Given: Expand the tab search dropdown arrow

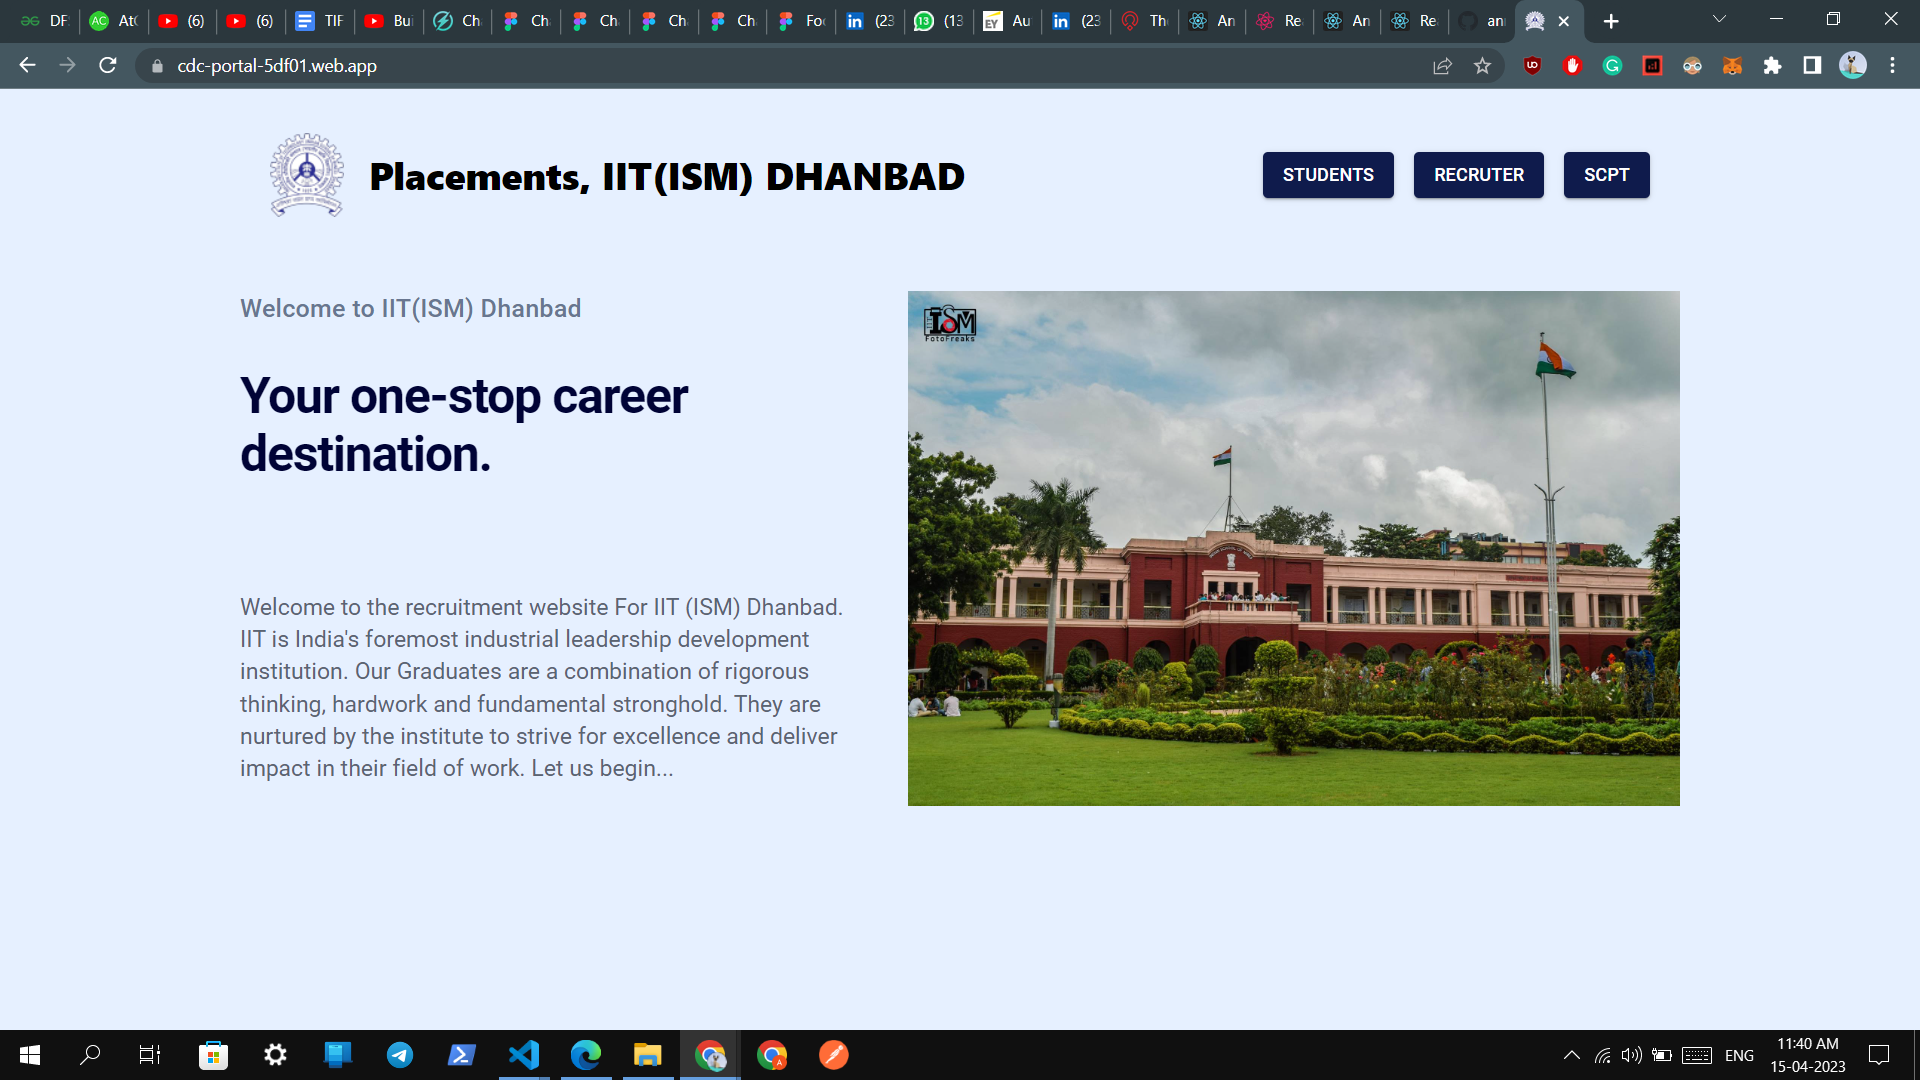Looking at the screenshot, I should [x=1719, y=20].
